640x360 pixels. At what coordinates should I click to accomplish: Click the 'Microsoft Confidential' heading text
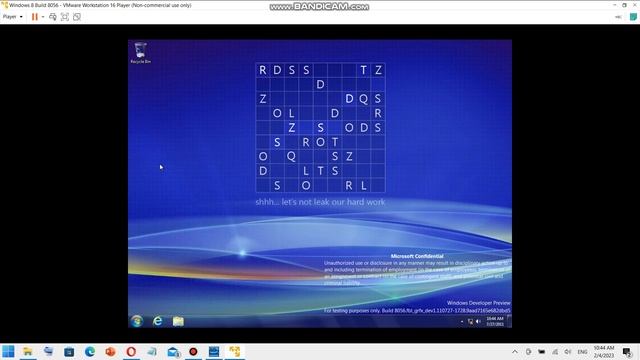[417, 256]
